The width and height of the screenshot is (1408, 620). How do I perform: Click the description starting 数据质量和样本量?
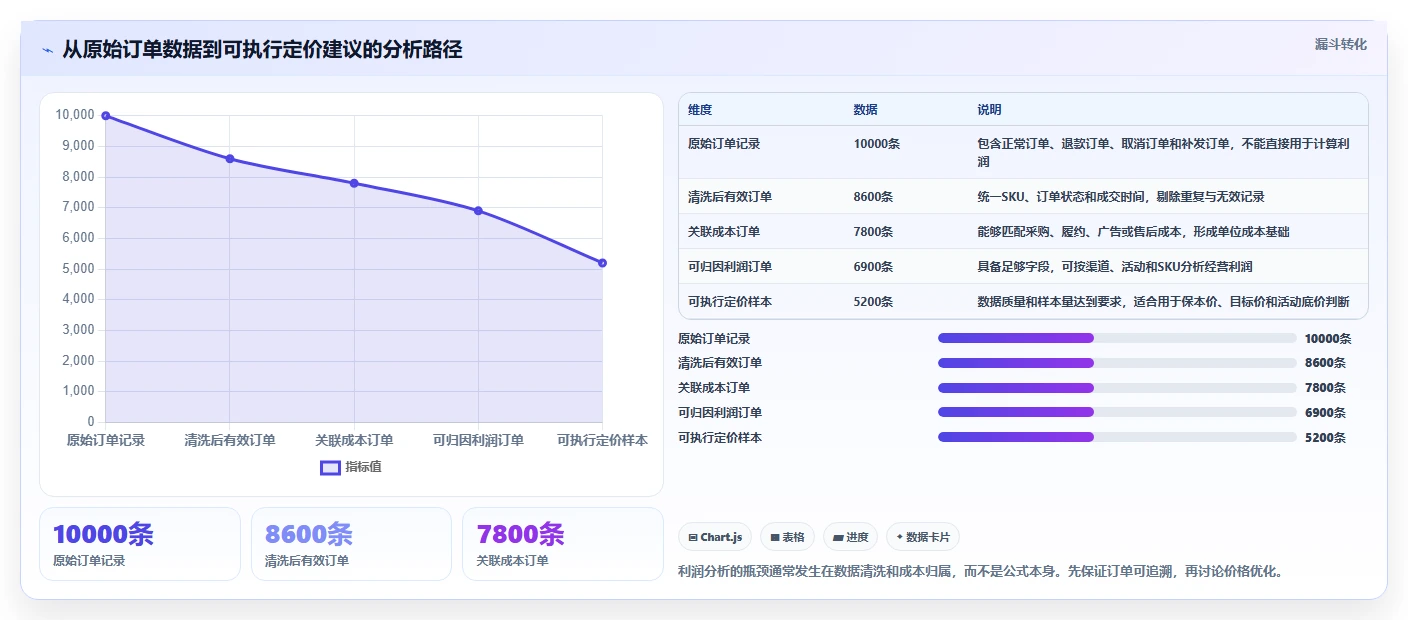coord(1163,302)
